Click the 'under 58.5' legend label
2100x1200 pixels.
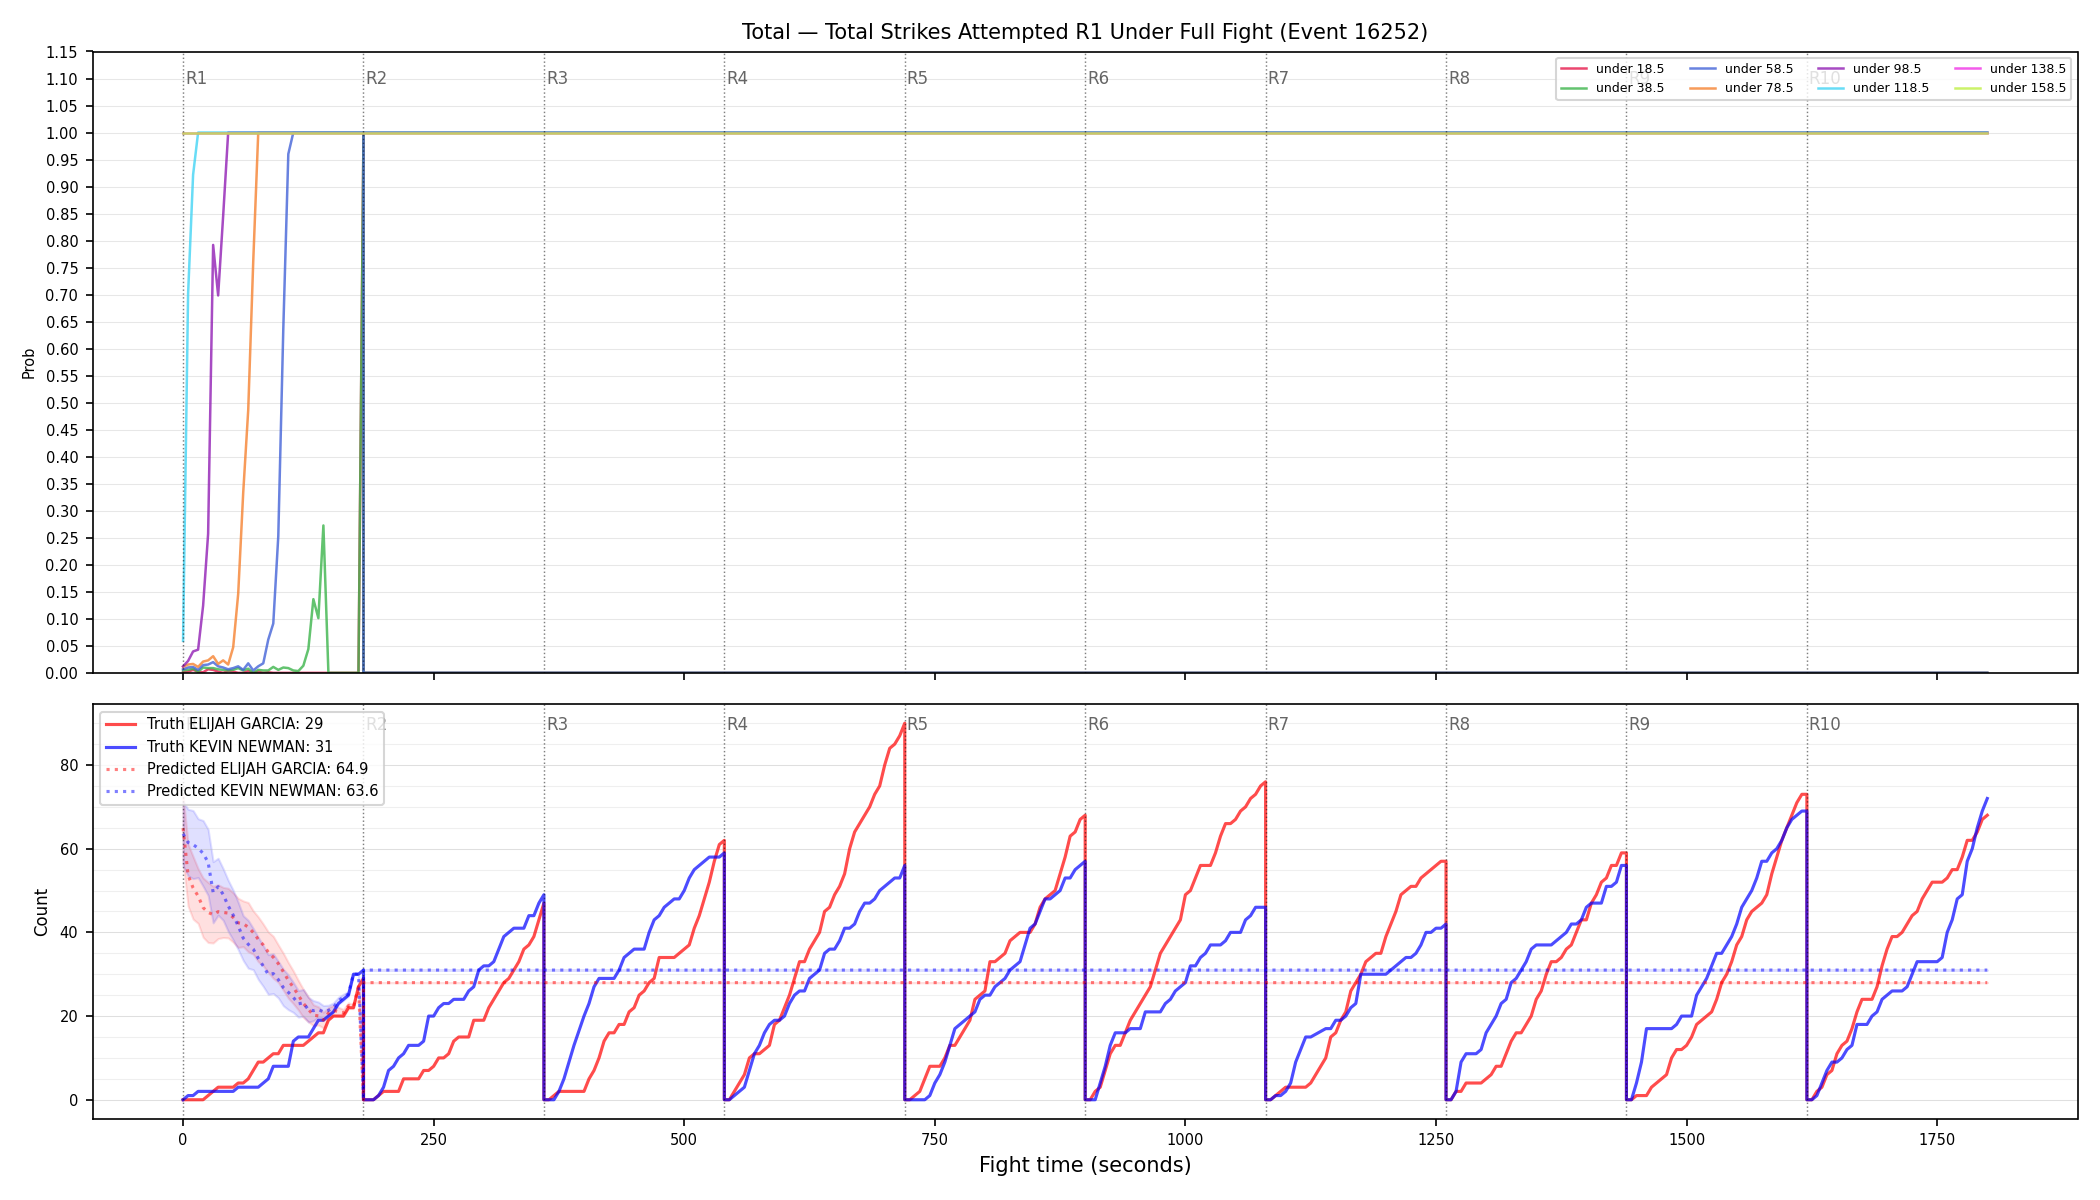pos(1759,69)
